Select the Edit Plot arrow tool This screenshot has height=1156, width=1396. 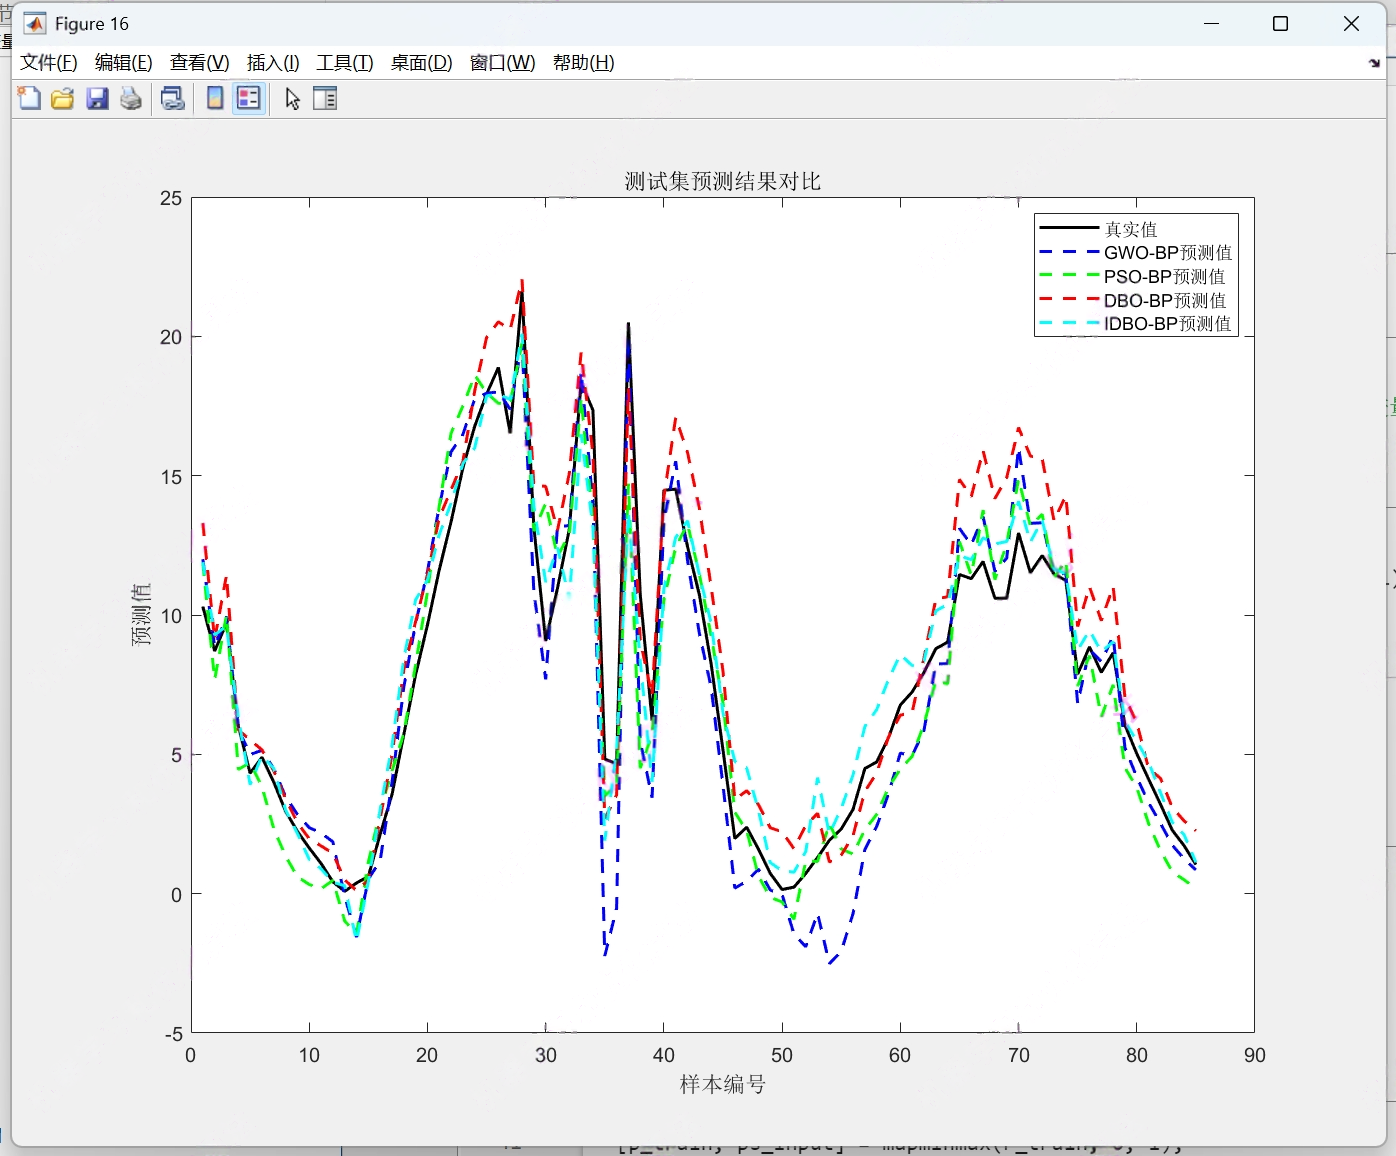coord(292,98)
